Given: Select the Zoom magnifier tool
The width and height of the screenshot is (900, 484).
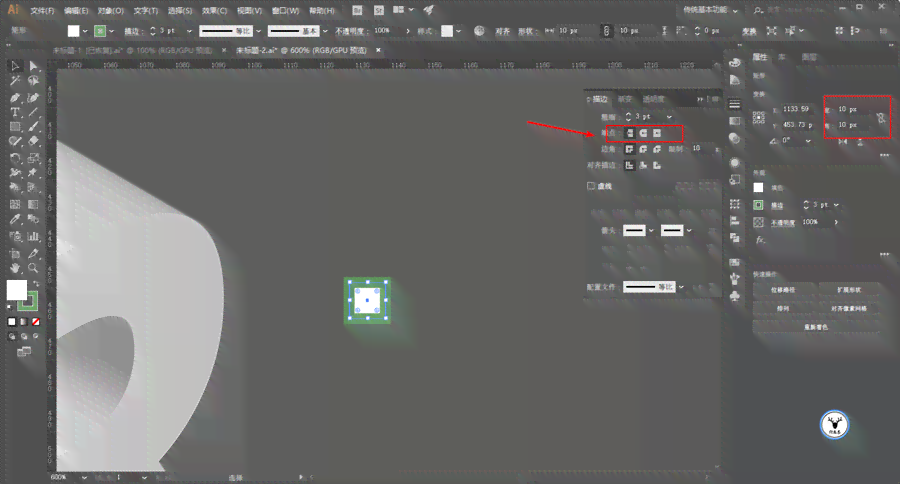Looking at the screenshot, I should coord(33,268).
